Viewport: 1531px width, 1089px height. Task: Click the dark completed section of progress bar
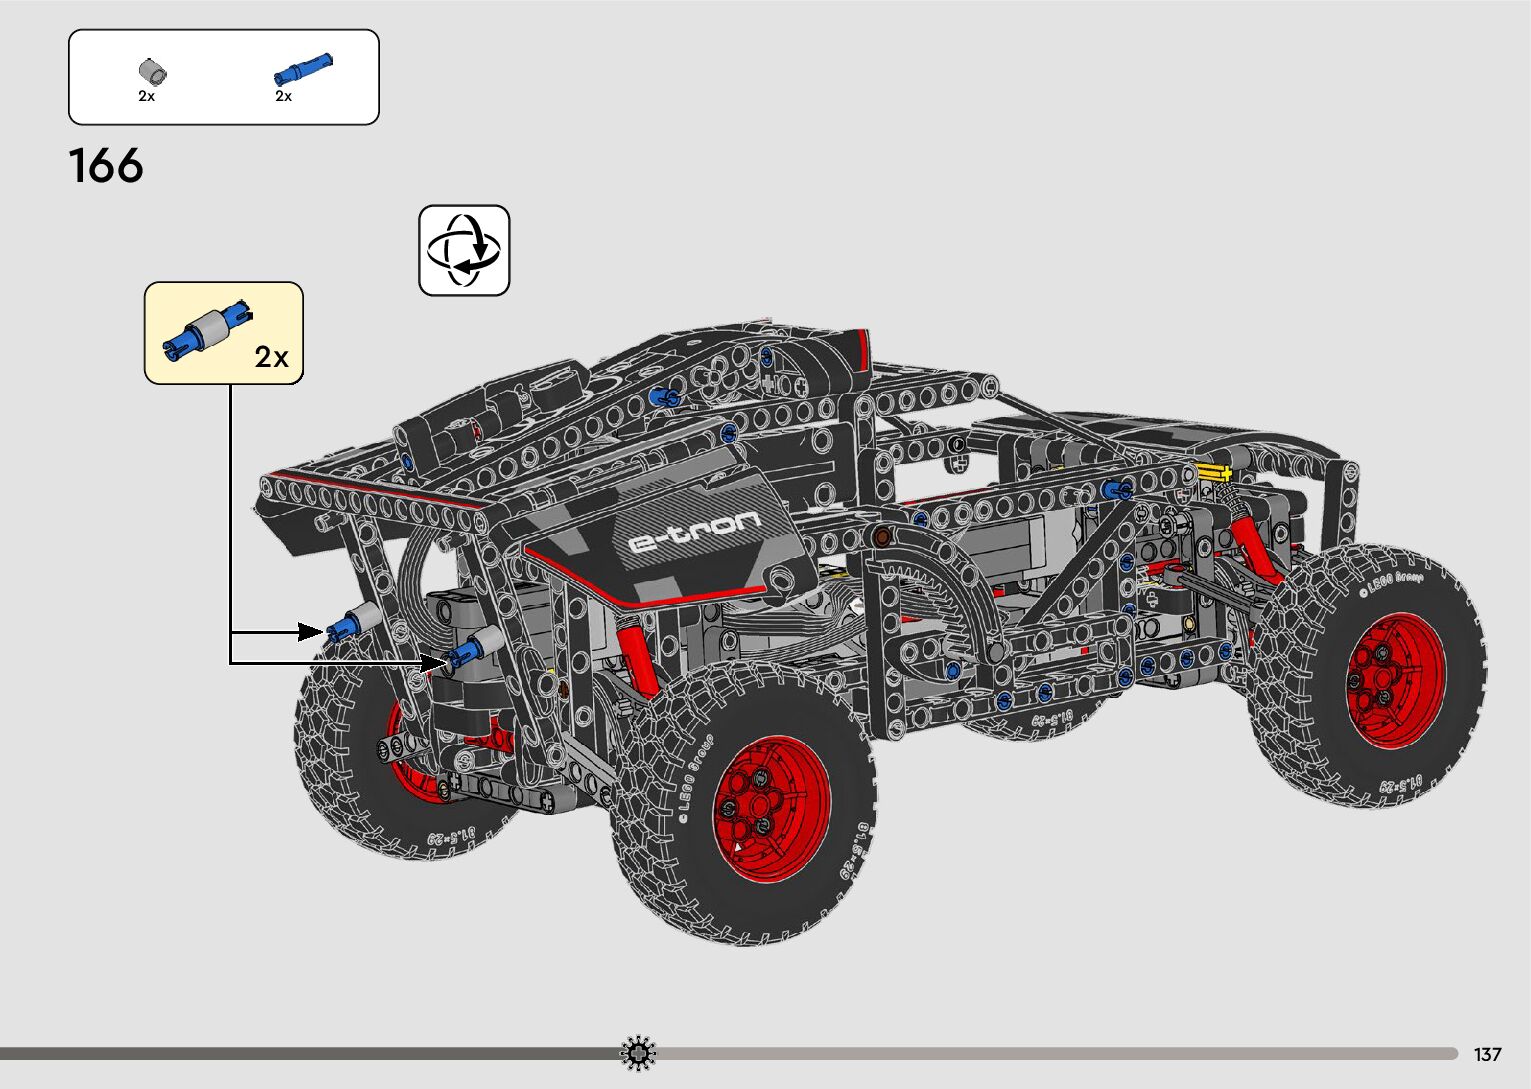[x=300, y=1053]
